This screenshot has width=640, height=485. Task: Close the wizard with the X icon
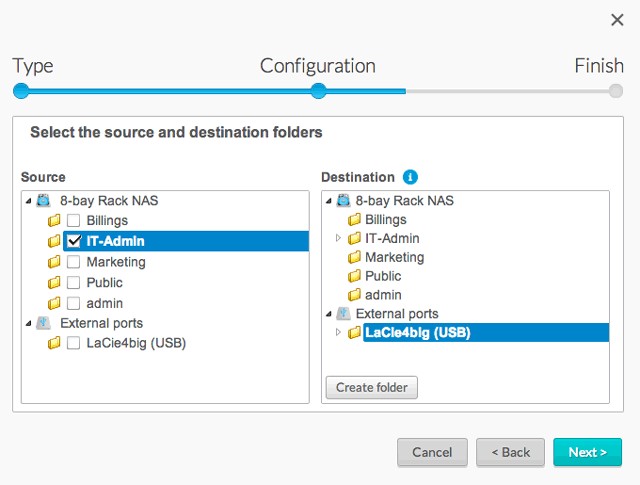[617, 20]
